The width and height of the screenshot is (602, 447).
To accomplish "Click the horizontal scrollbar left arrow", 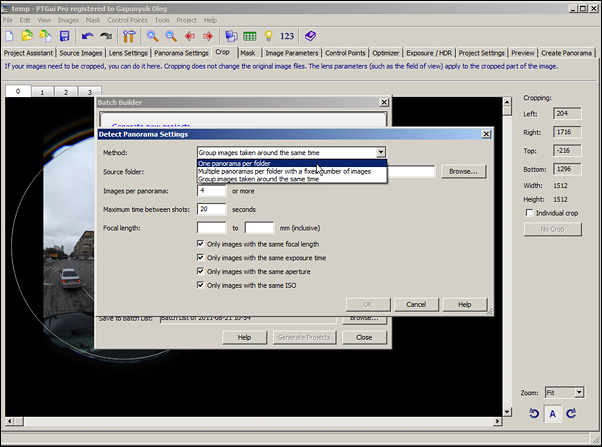I will (x=10, y=421).
